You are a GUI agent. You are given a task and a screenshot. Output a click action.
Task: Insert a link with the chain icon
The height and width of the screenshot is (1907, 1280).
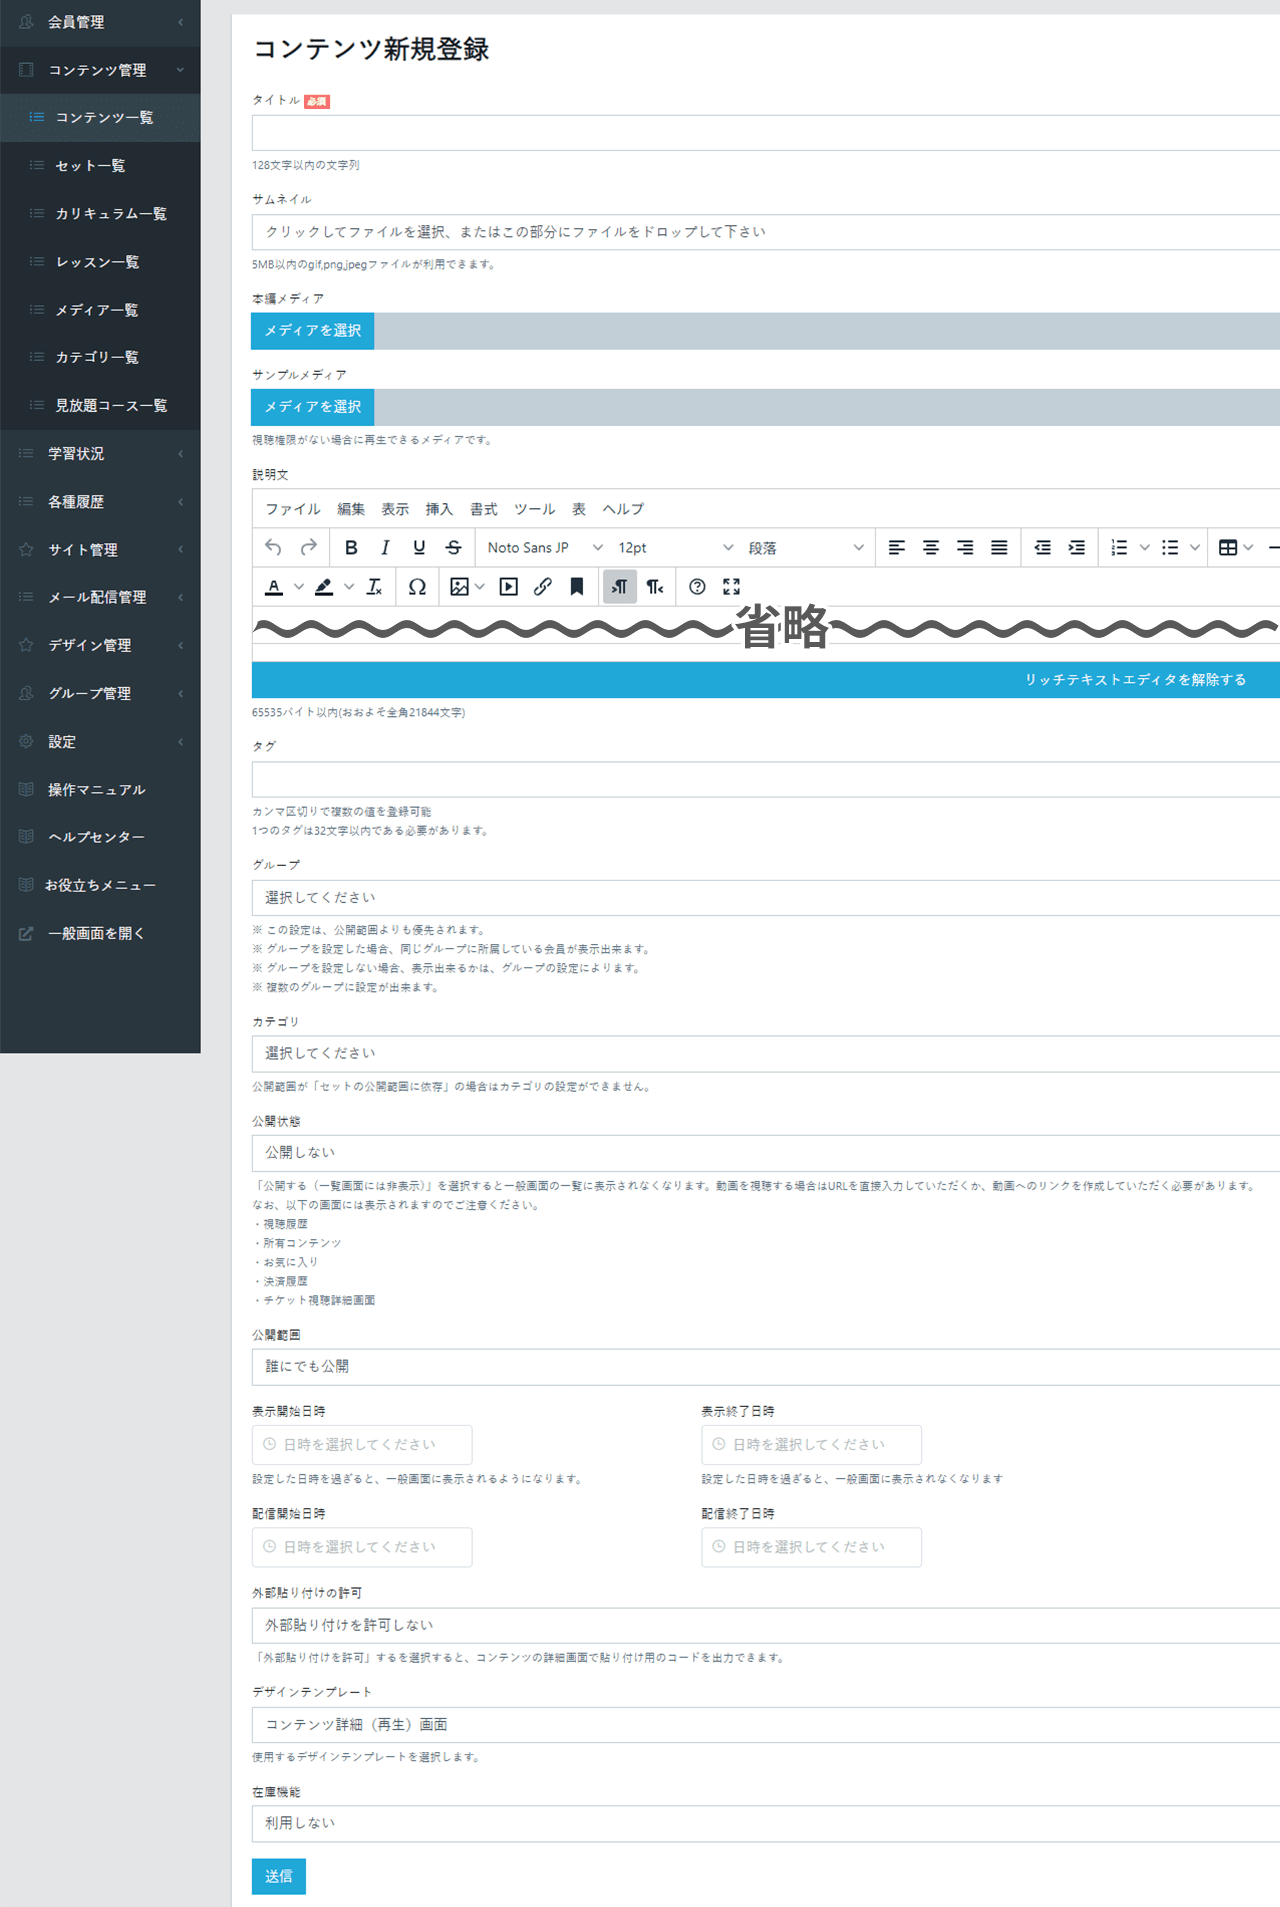click(x=543, y=587)
